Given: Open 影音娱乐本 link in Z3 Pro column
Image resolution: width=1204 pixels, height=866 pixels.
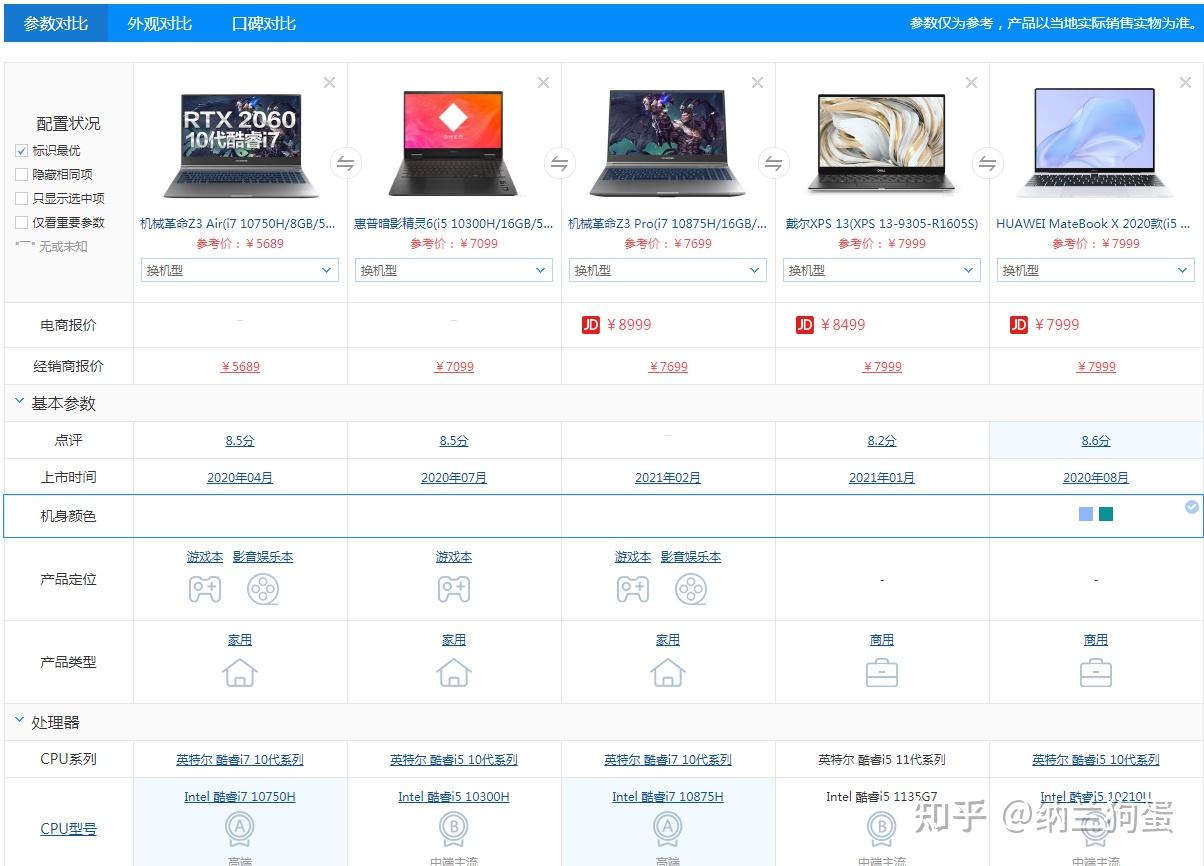Looking at the screenshot, I should 691,557.
